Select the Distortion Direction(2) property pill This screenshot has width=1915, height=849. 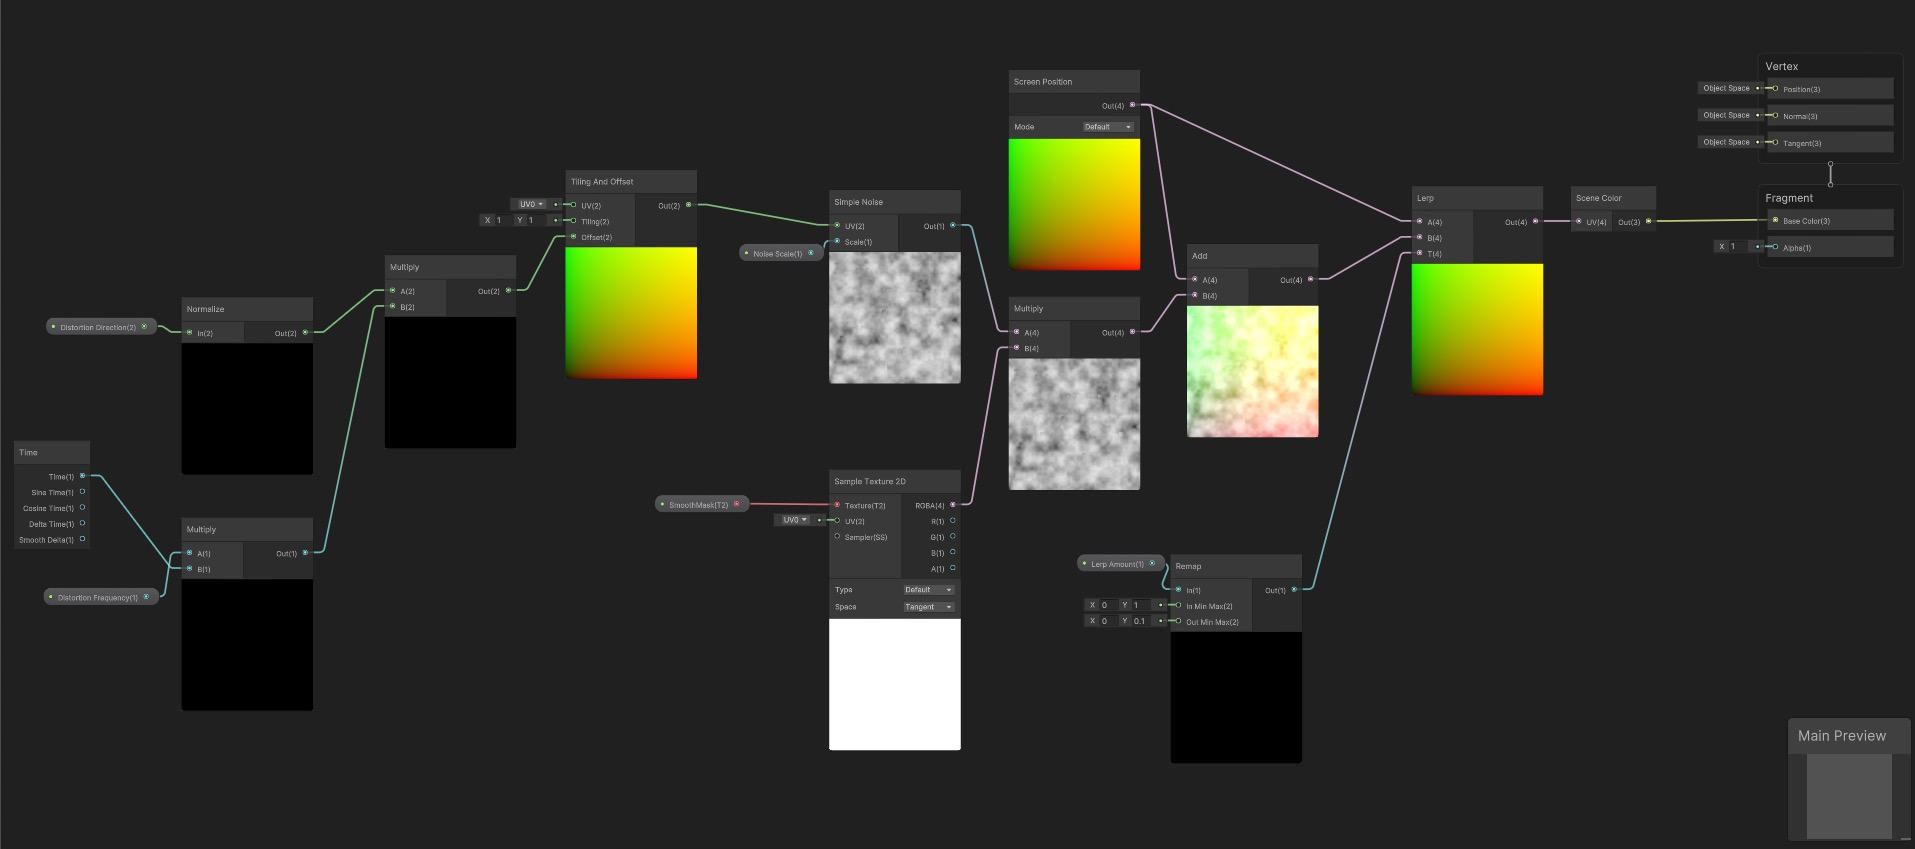(101, 327)
